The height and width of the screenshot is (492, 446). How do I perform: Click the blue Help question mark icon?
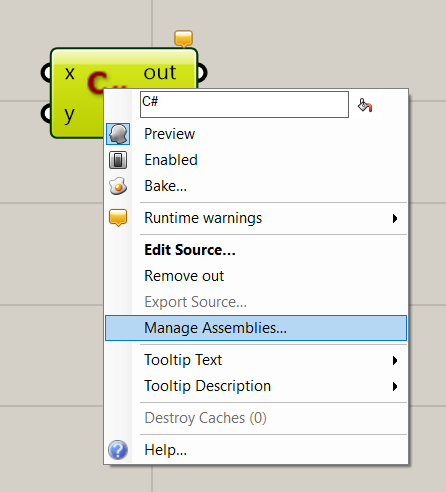tap(118, 450)
